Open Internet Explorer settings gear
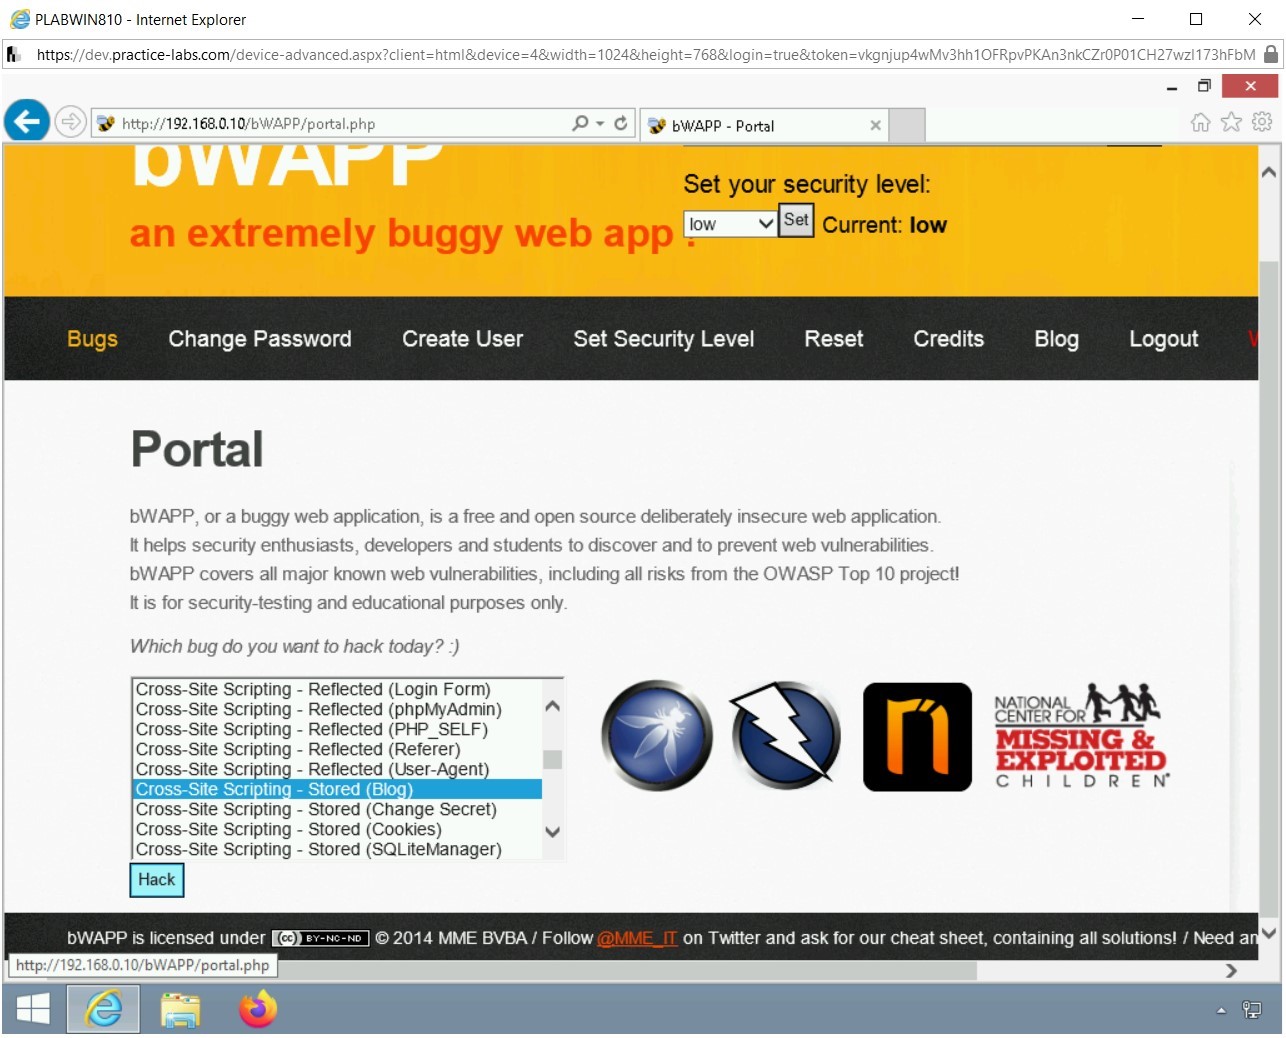Image resolution: width=1286 pixels, height=1038 pixels. 1262,121
